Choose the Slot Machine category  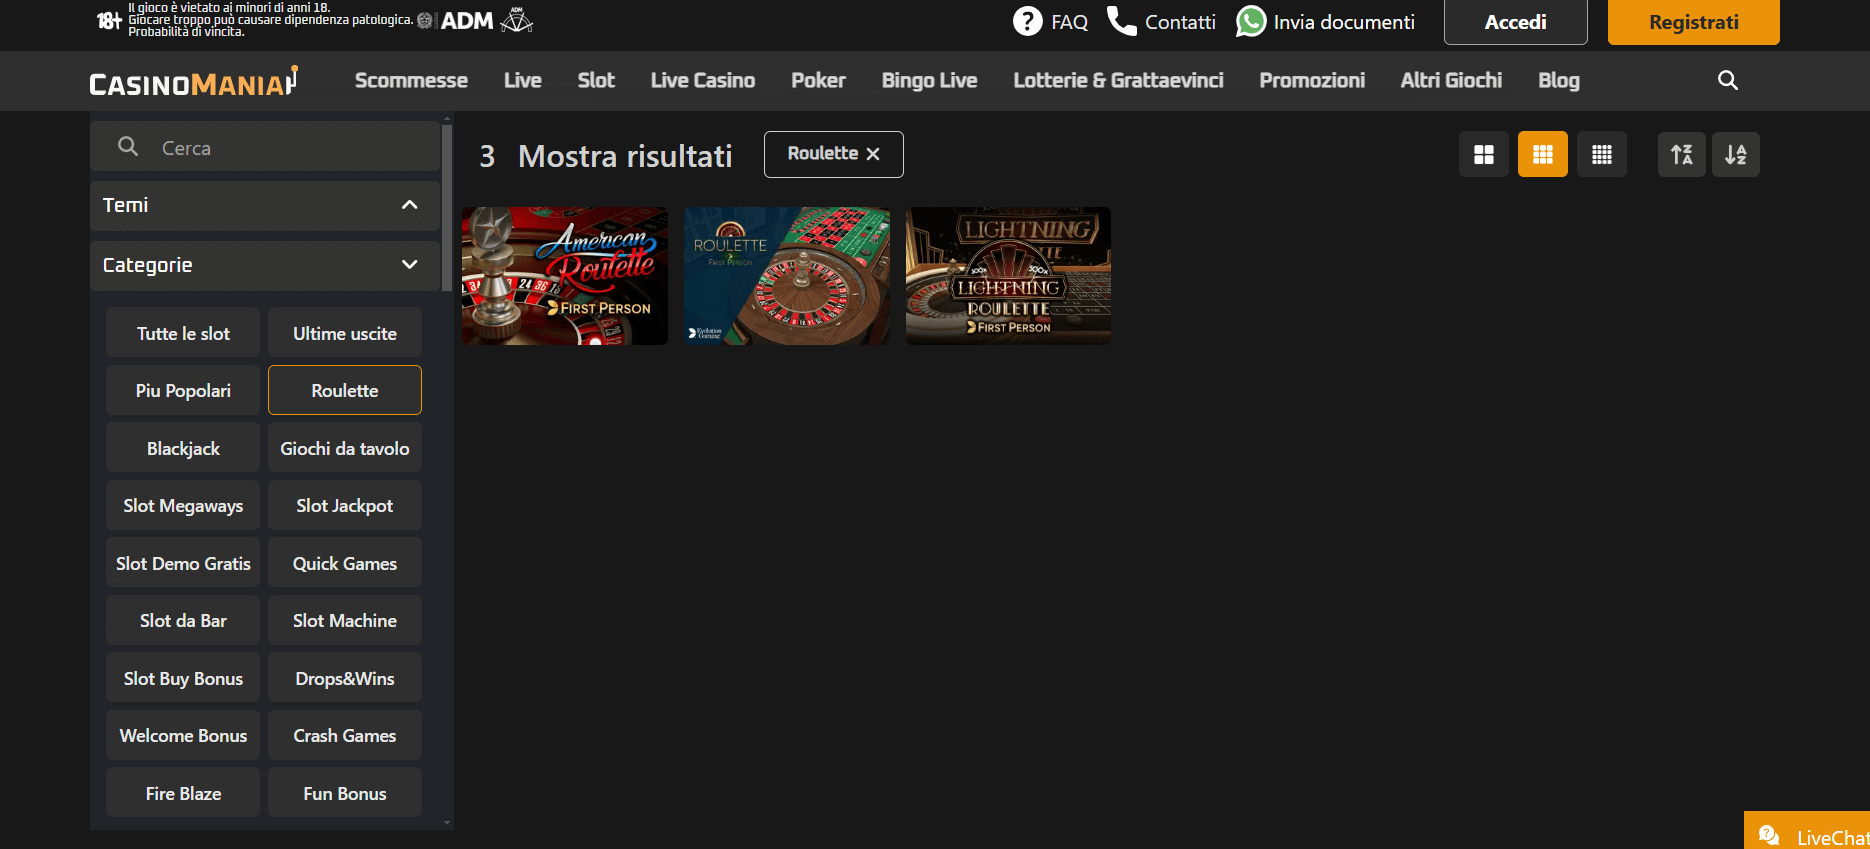345,620
